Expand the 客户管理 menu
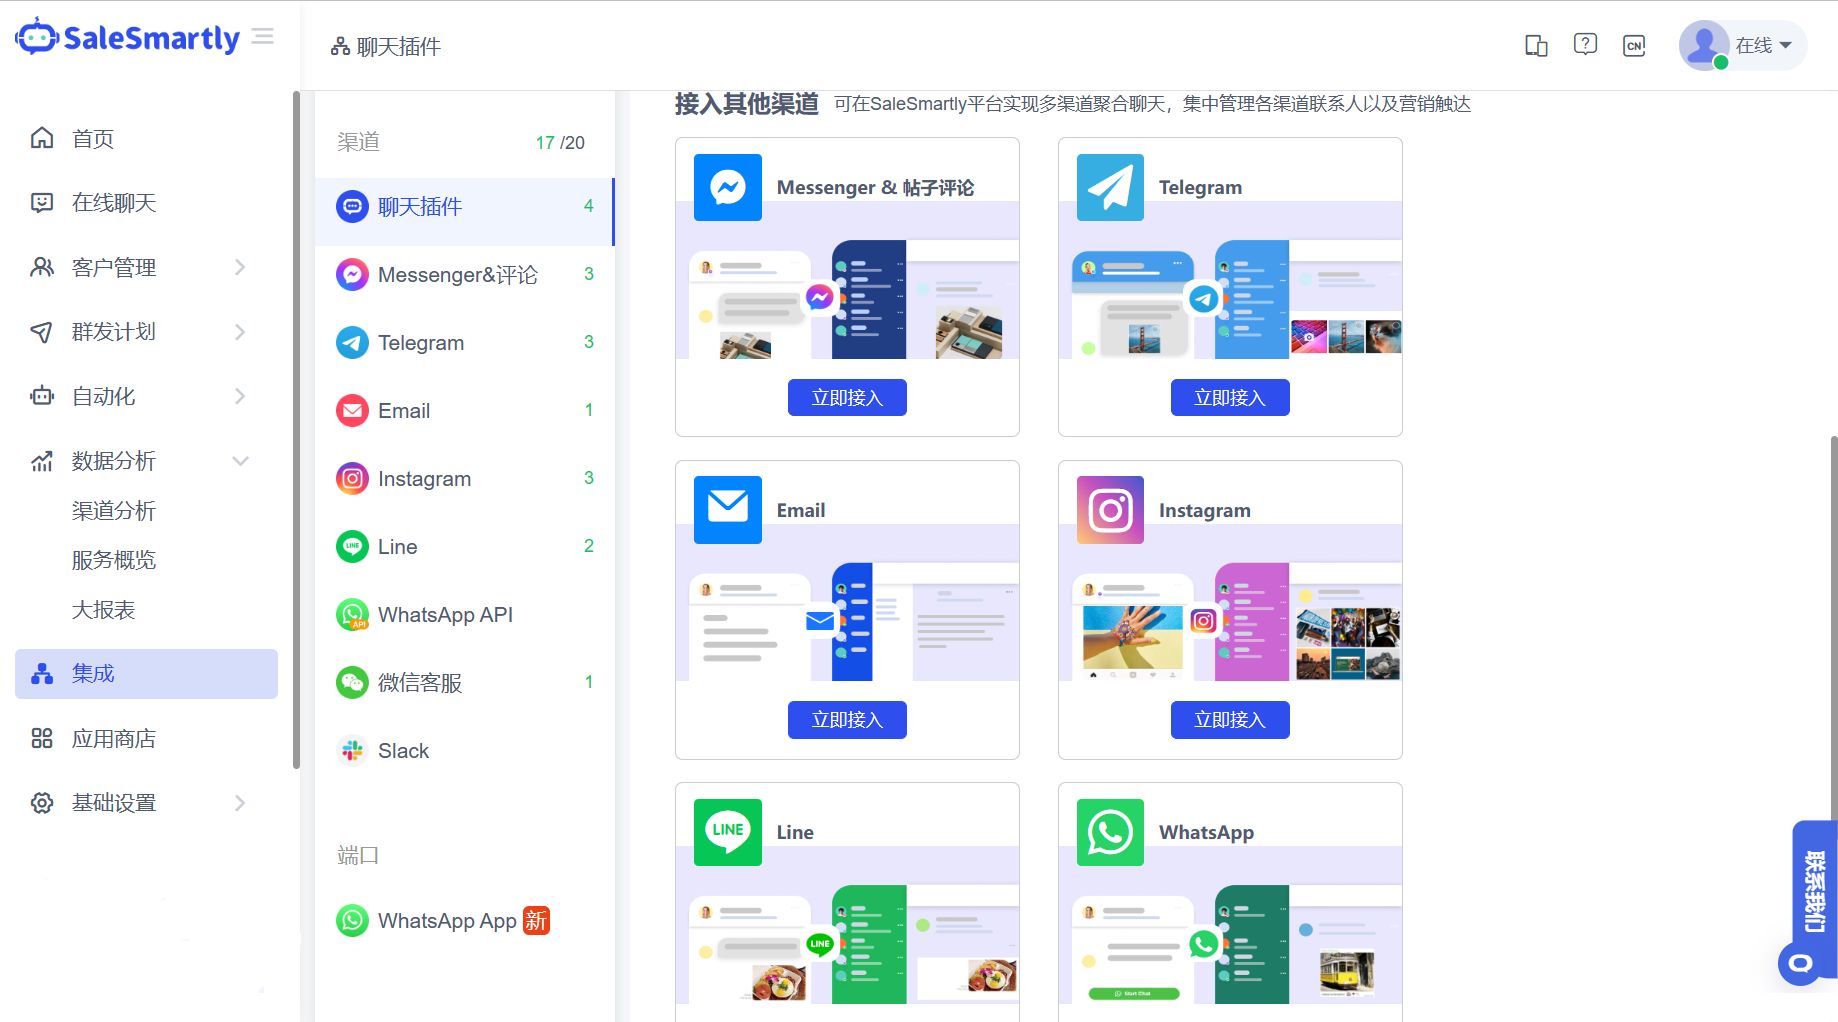1838x1022 pixels. [x=146, y=267]
